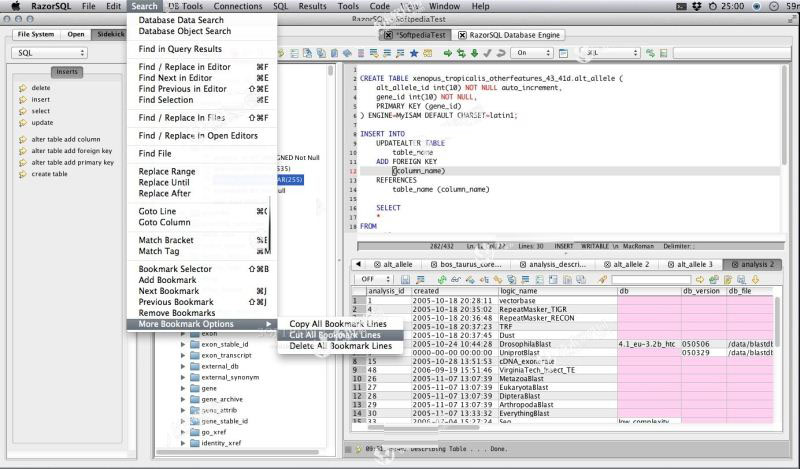The width and height of the screenshot is (800, 469).
Task: Expand the identity_xref tree node
Action: (x=183, y=443)
